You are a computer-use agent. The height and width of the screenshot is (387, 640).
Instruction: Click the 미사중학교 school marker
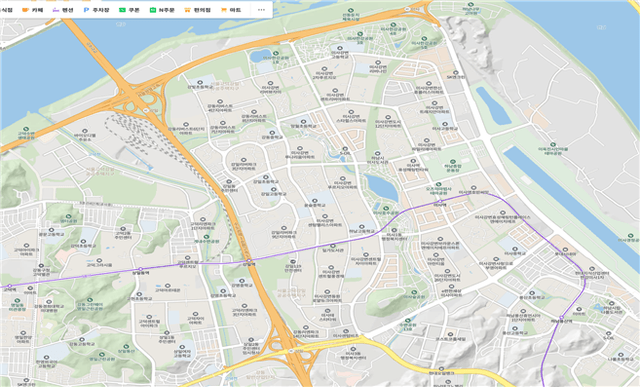coord(515,249)
